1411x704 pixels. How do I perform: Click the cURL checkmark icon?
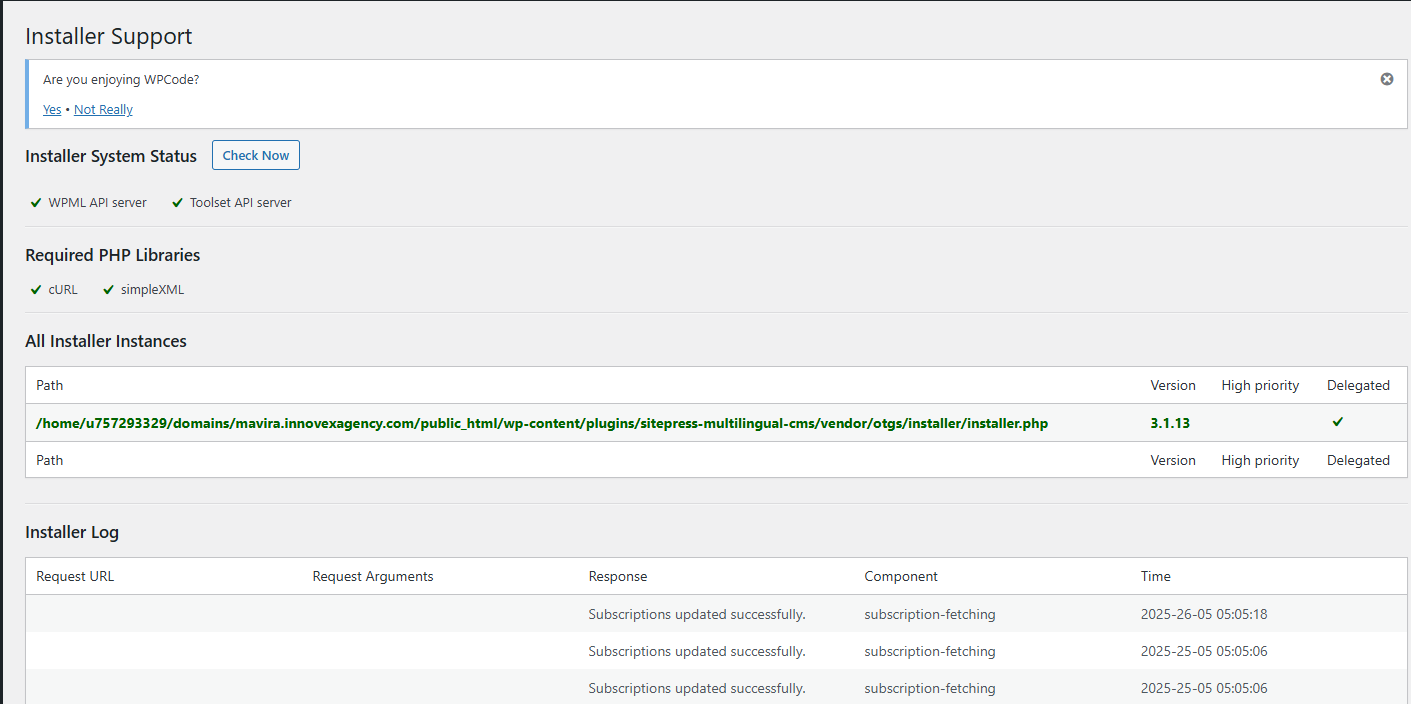(x=36, y=291)
